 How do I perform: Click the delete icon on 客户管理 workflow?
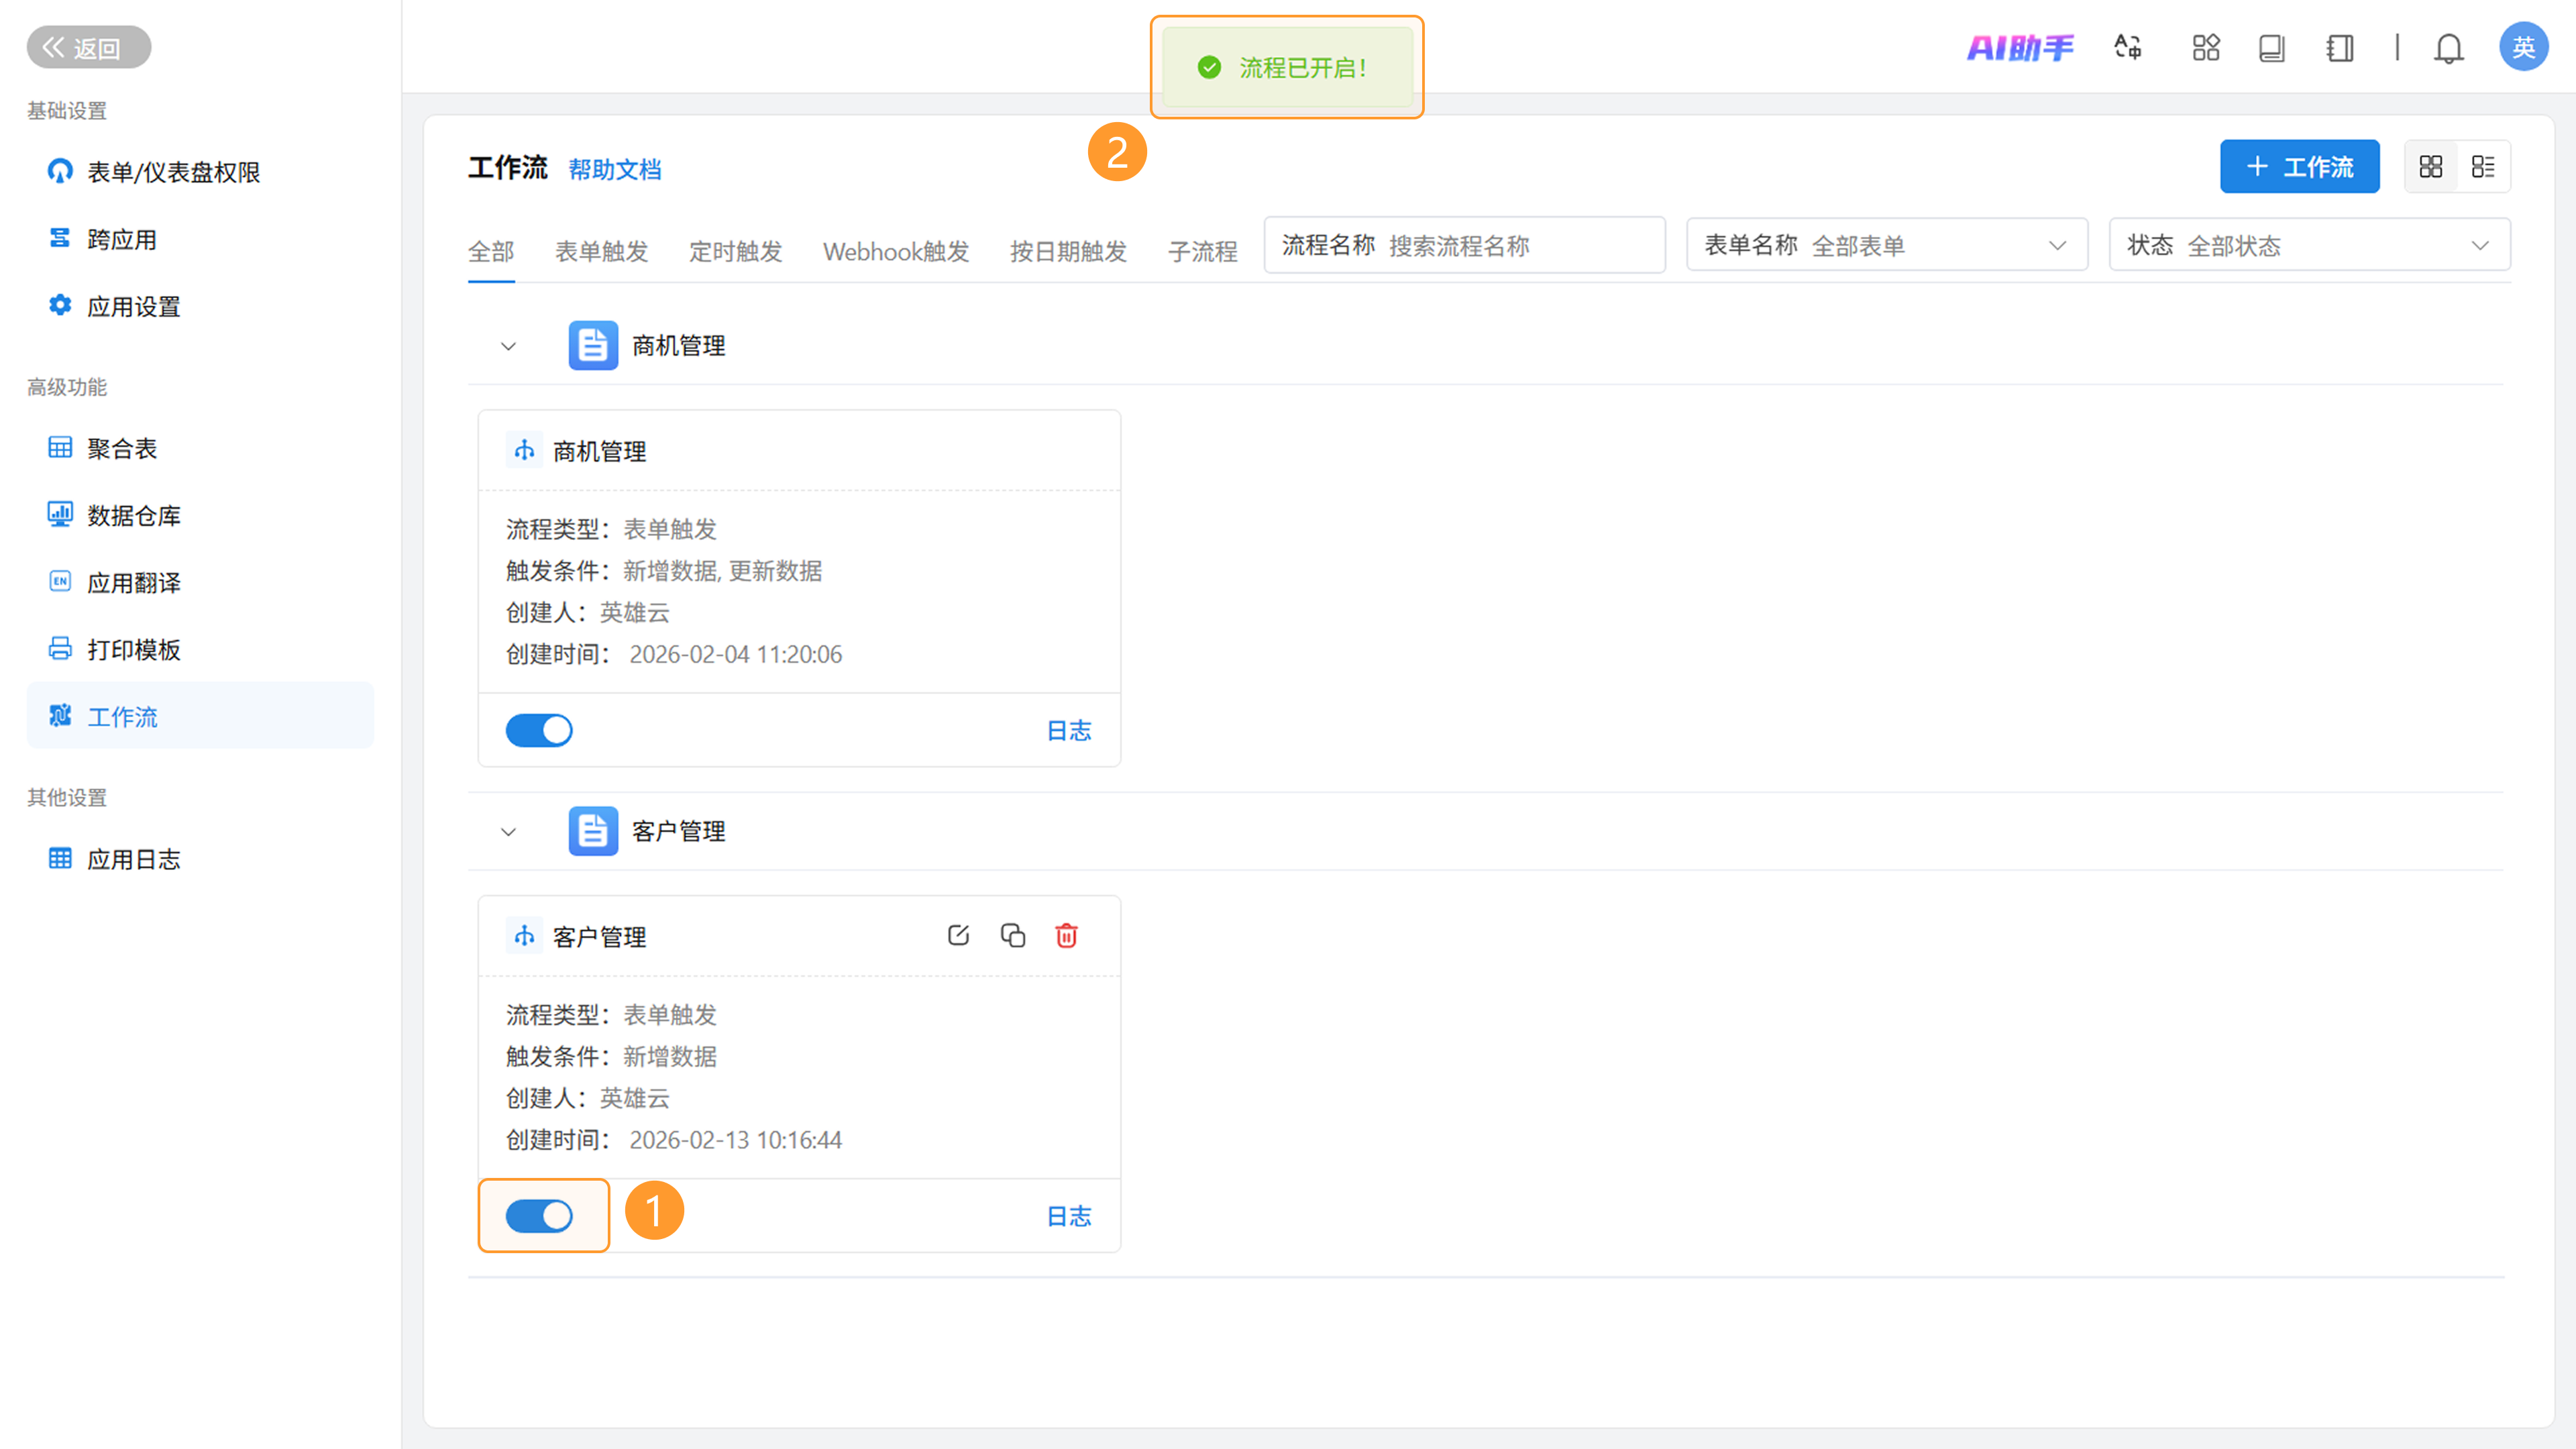point(1066,935)
